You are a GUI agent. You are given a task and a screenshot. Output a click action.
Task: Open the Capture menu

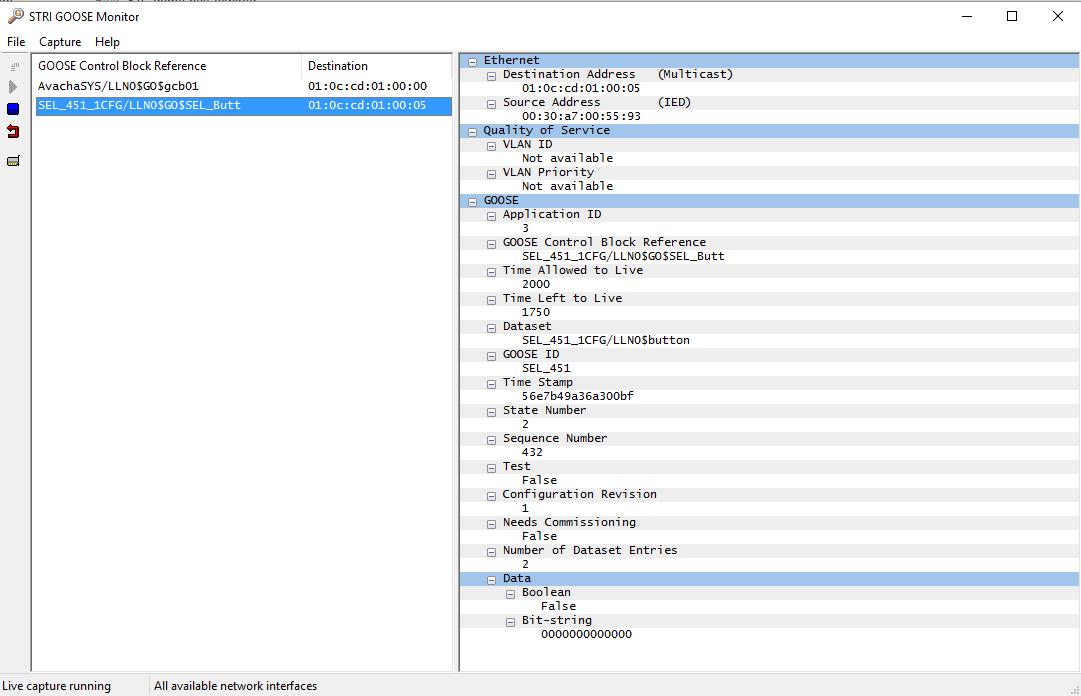coord(60,42)
